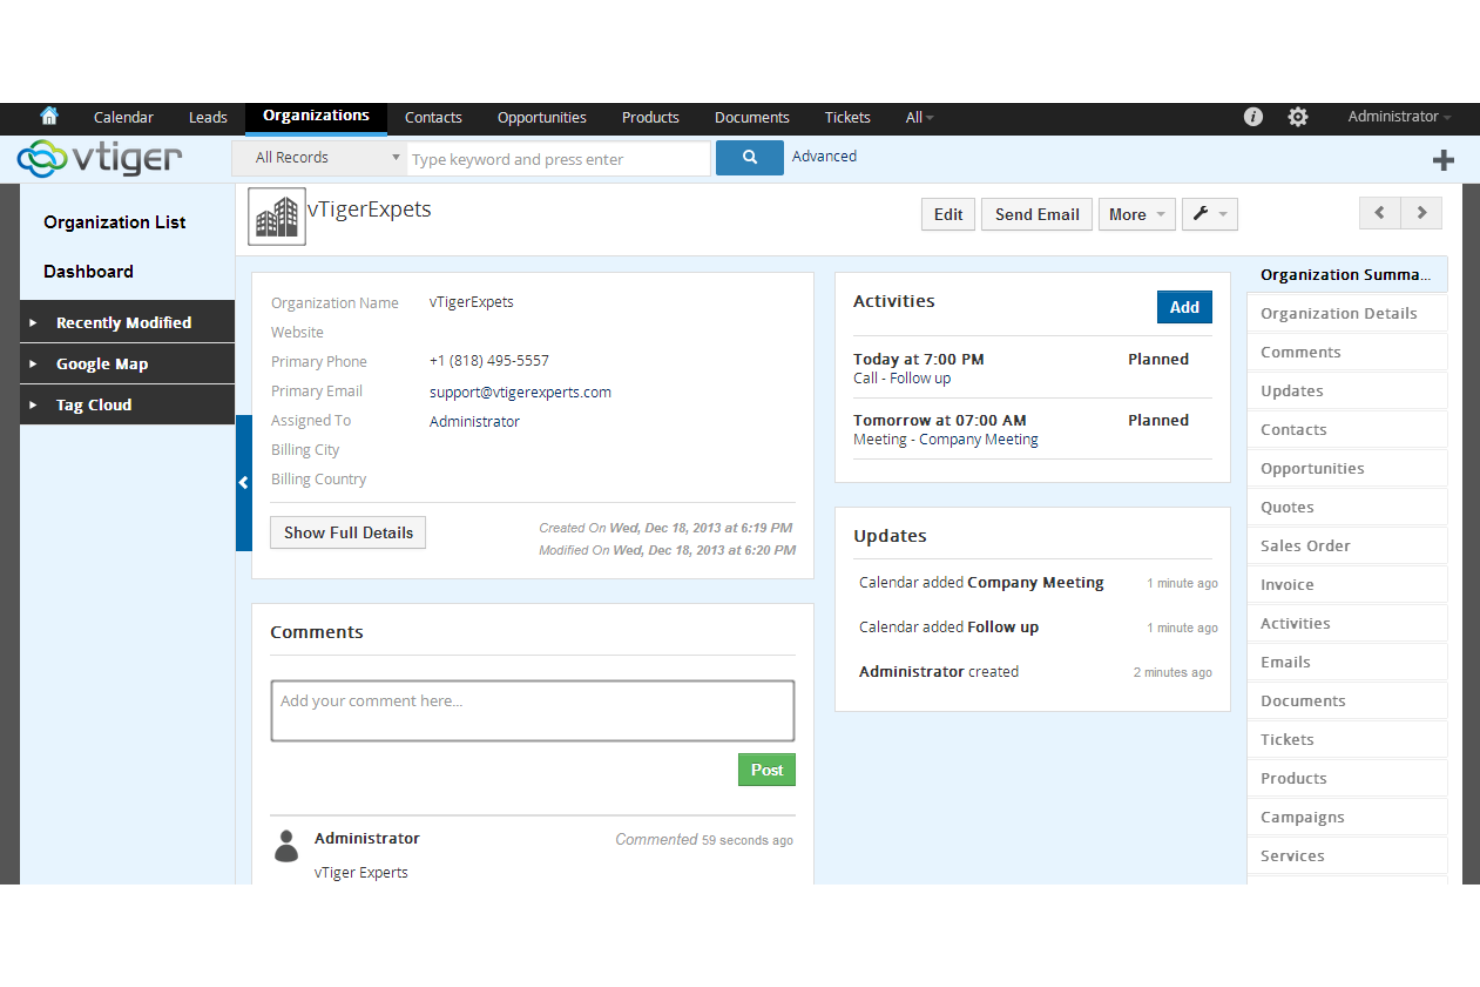1480x987 pixels.
Task: Select Organization Summary related tab
Action: coord(1346,274)
